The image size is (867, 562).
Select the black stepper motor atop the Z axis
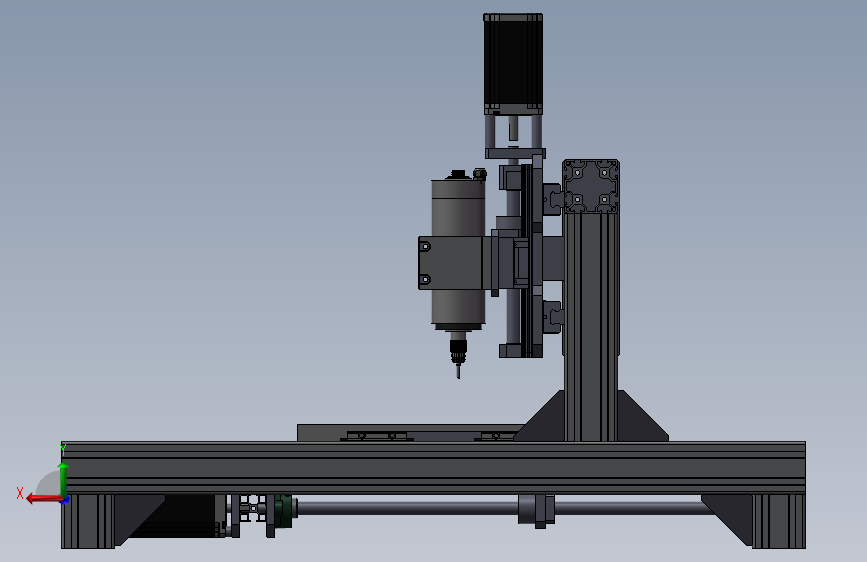(513, 64)
